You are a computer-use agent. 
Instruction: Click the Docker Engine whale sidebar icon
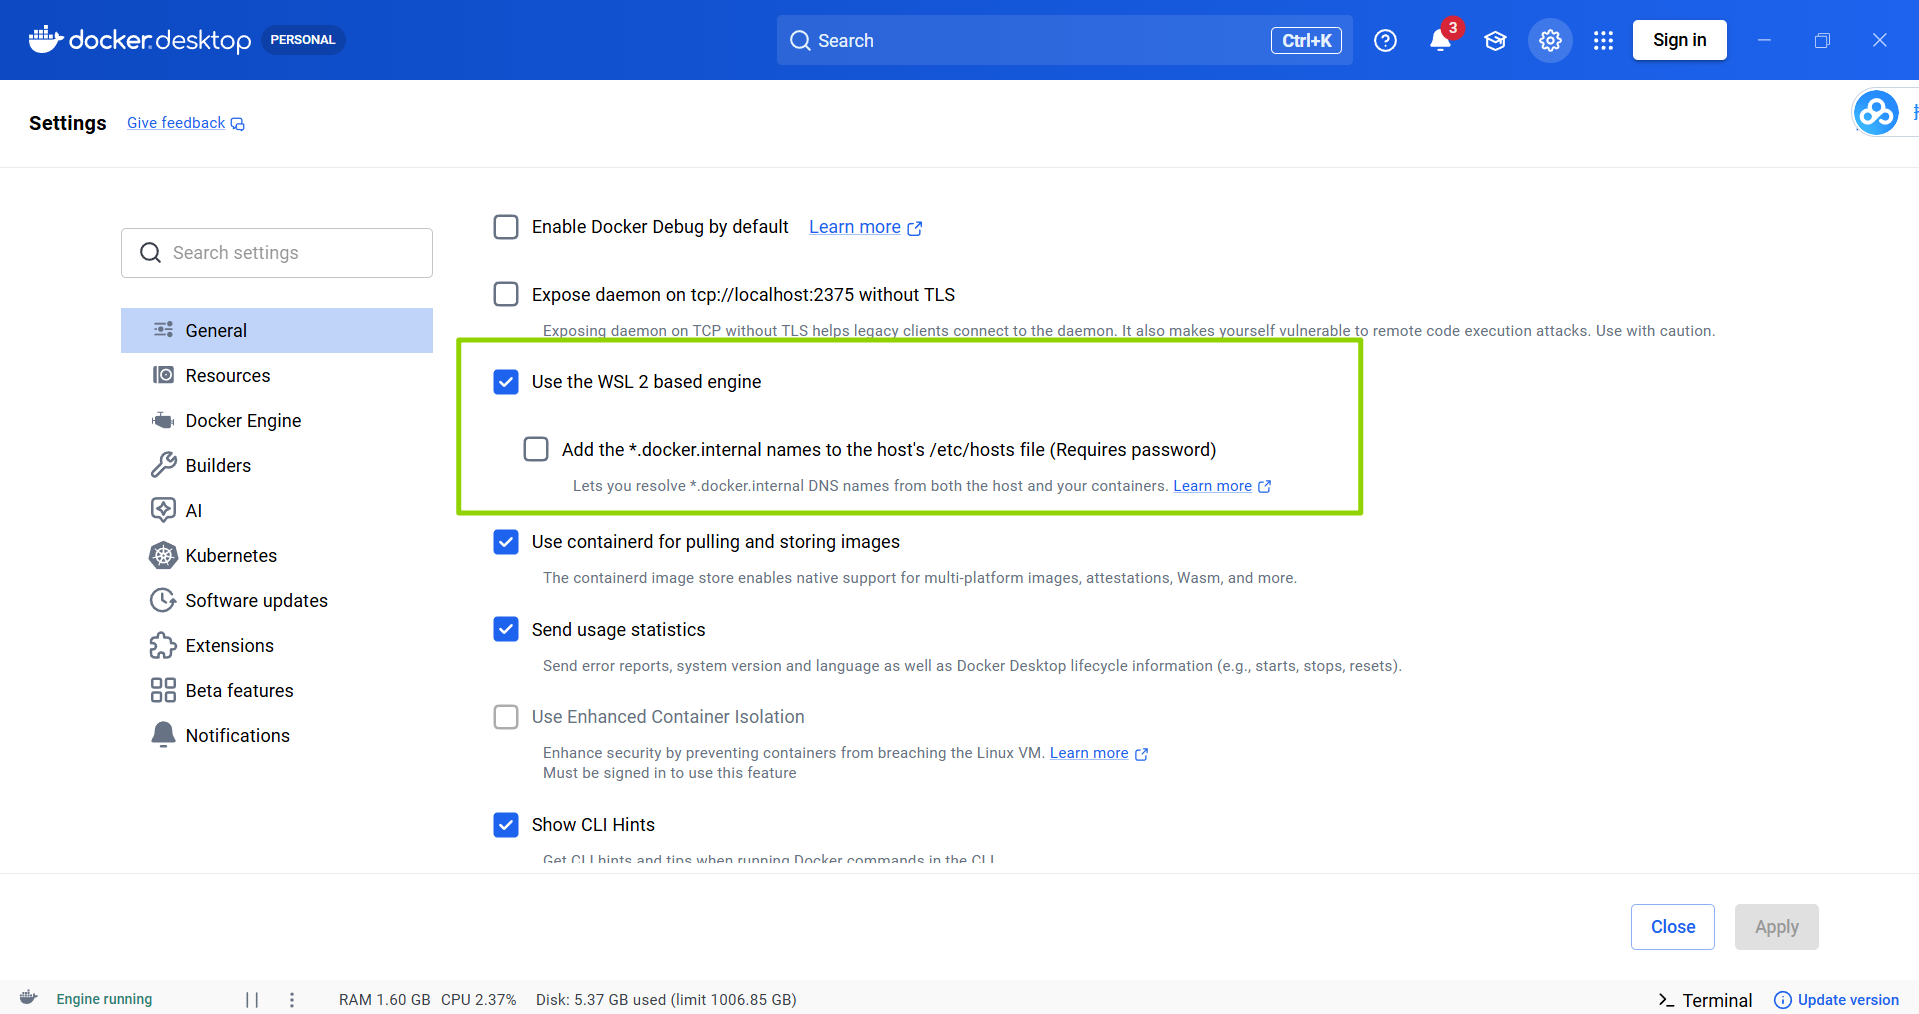163,420
